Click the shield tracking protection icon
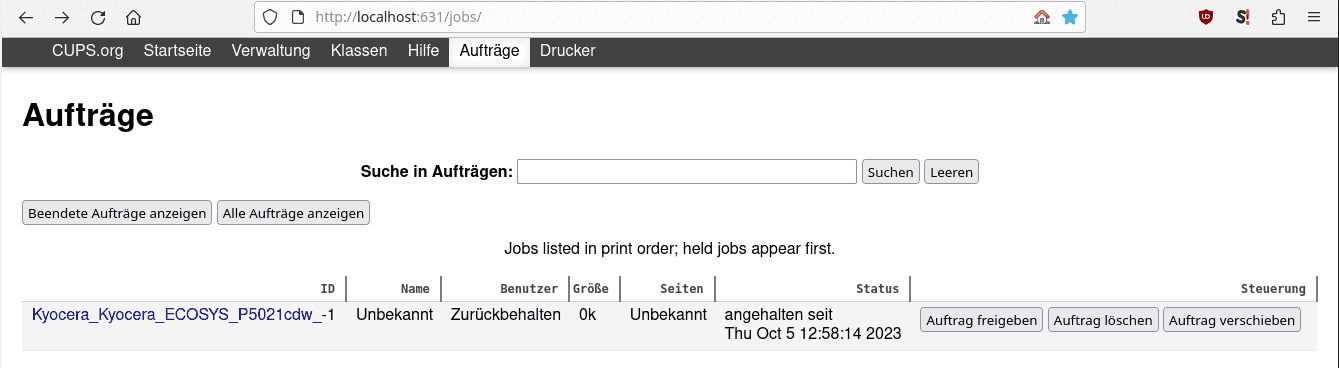Viewport: 1339px width, 368px height. (x=270, y=17)
